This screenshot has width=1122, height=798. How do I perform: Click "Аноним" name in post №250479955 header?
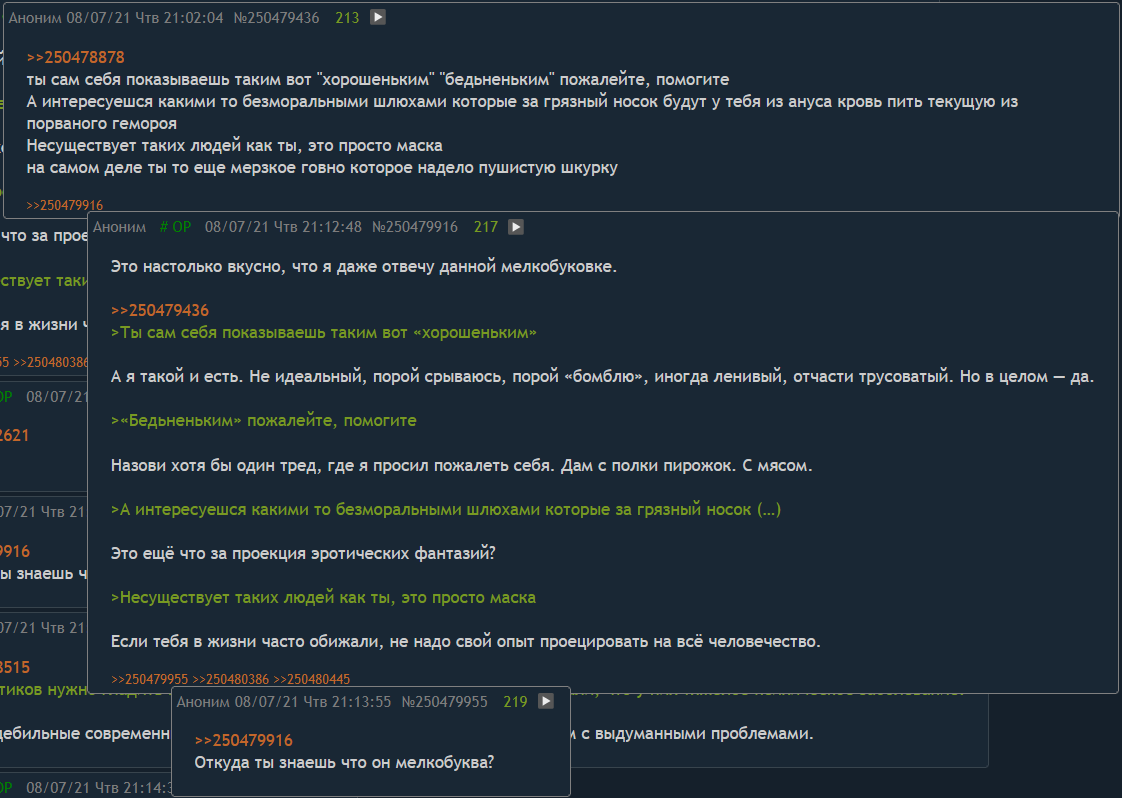[x=203, y=702]
